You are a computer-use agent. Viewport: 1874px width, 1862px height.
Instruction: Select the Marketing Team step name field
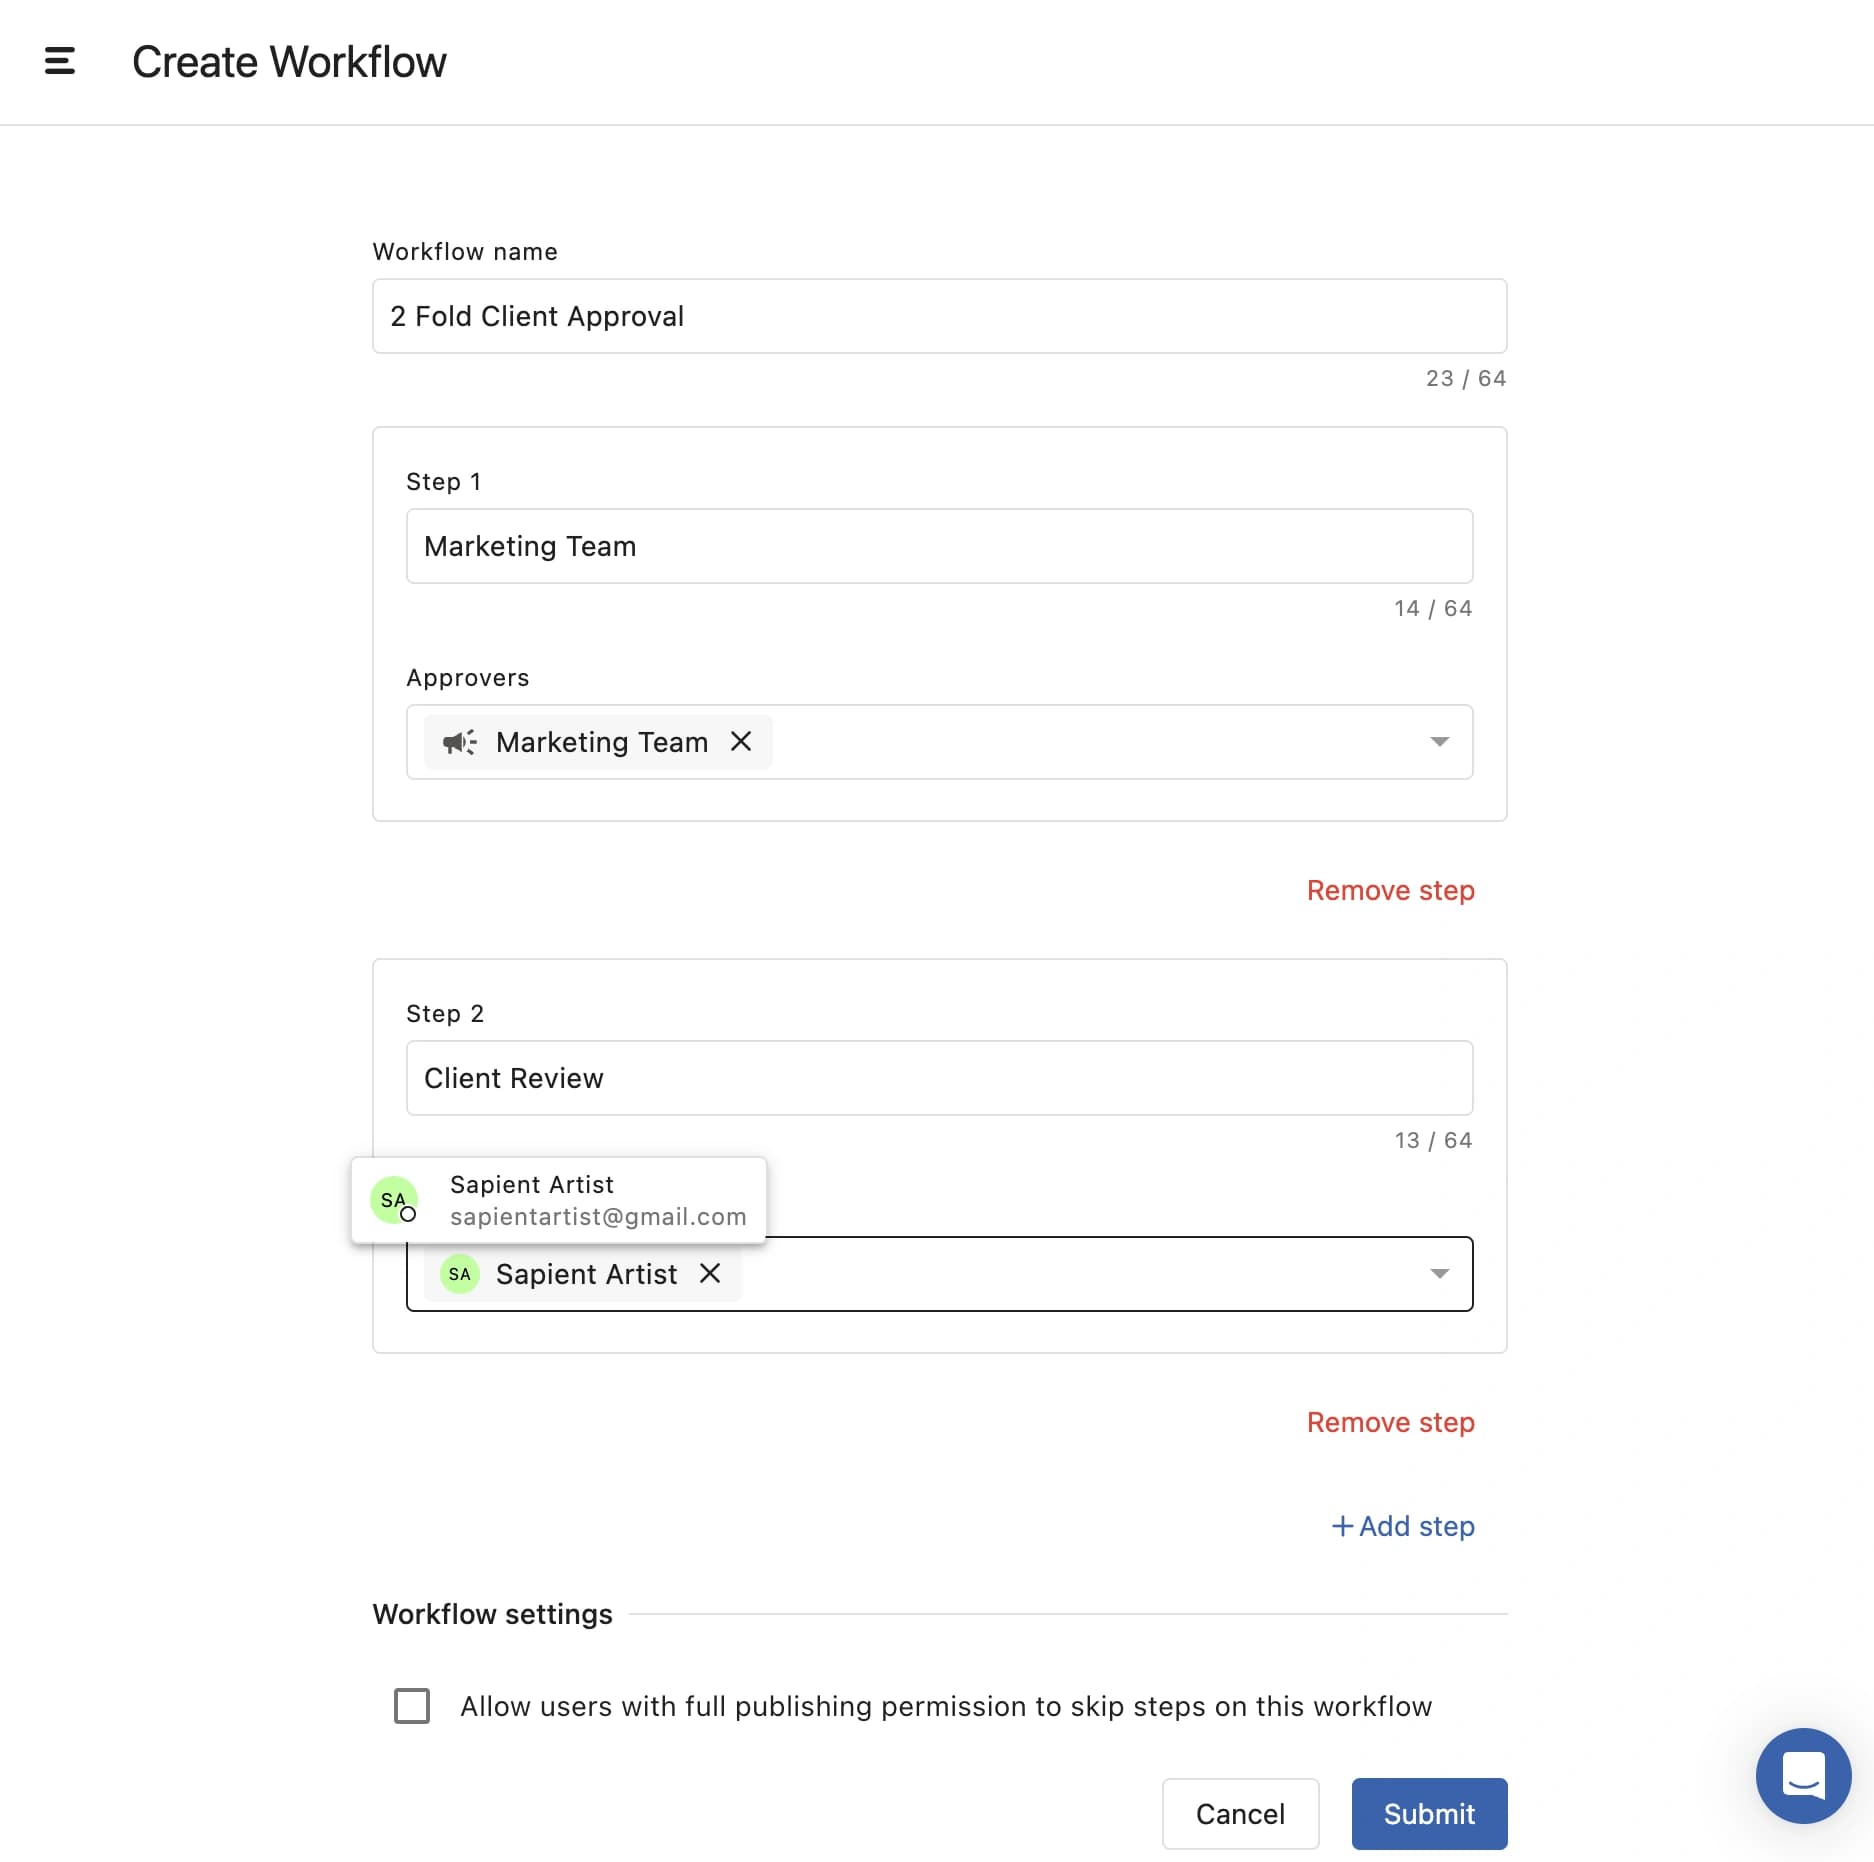pyautogui.click(x=939, y=546)
